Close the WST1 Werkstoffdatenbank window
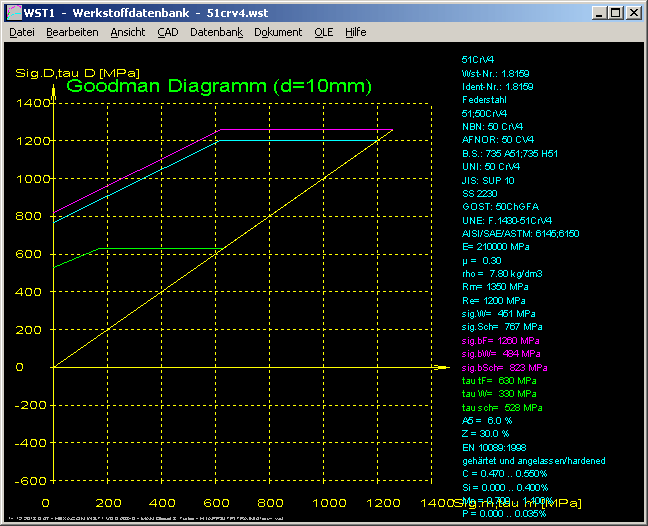 [x=632, y=12]
